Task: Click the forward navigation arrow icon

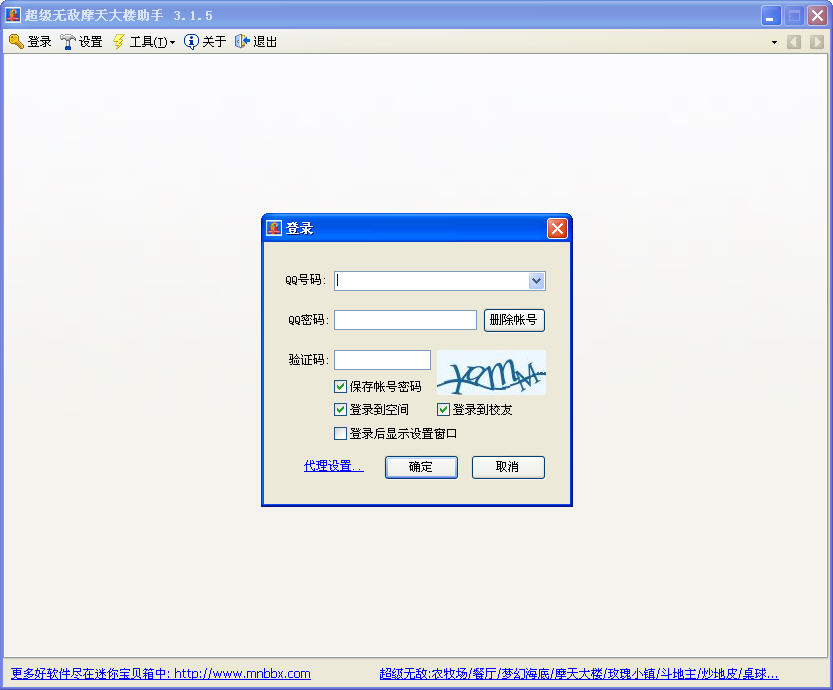Action: pyautogui.click(x=817, y=42)
